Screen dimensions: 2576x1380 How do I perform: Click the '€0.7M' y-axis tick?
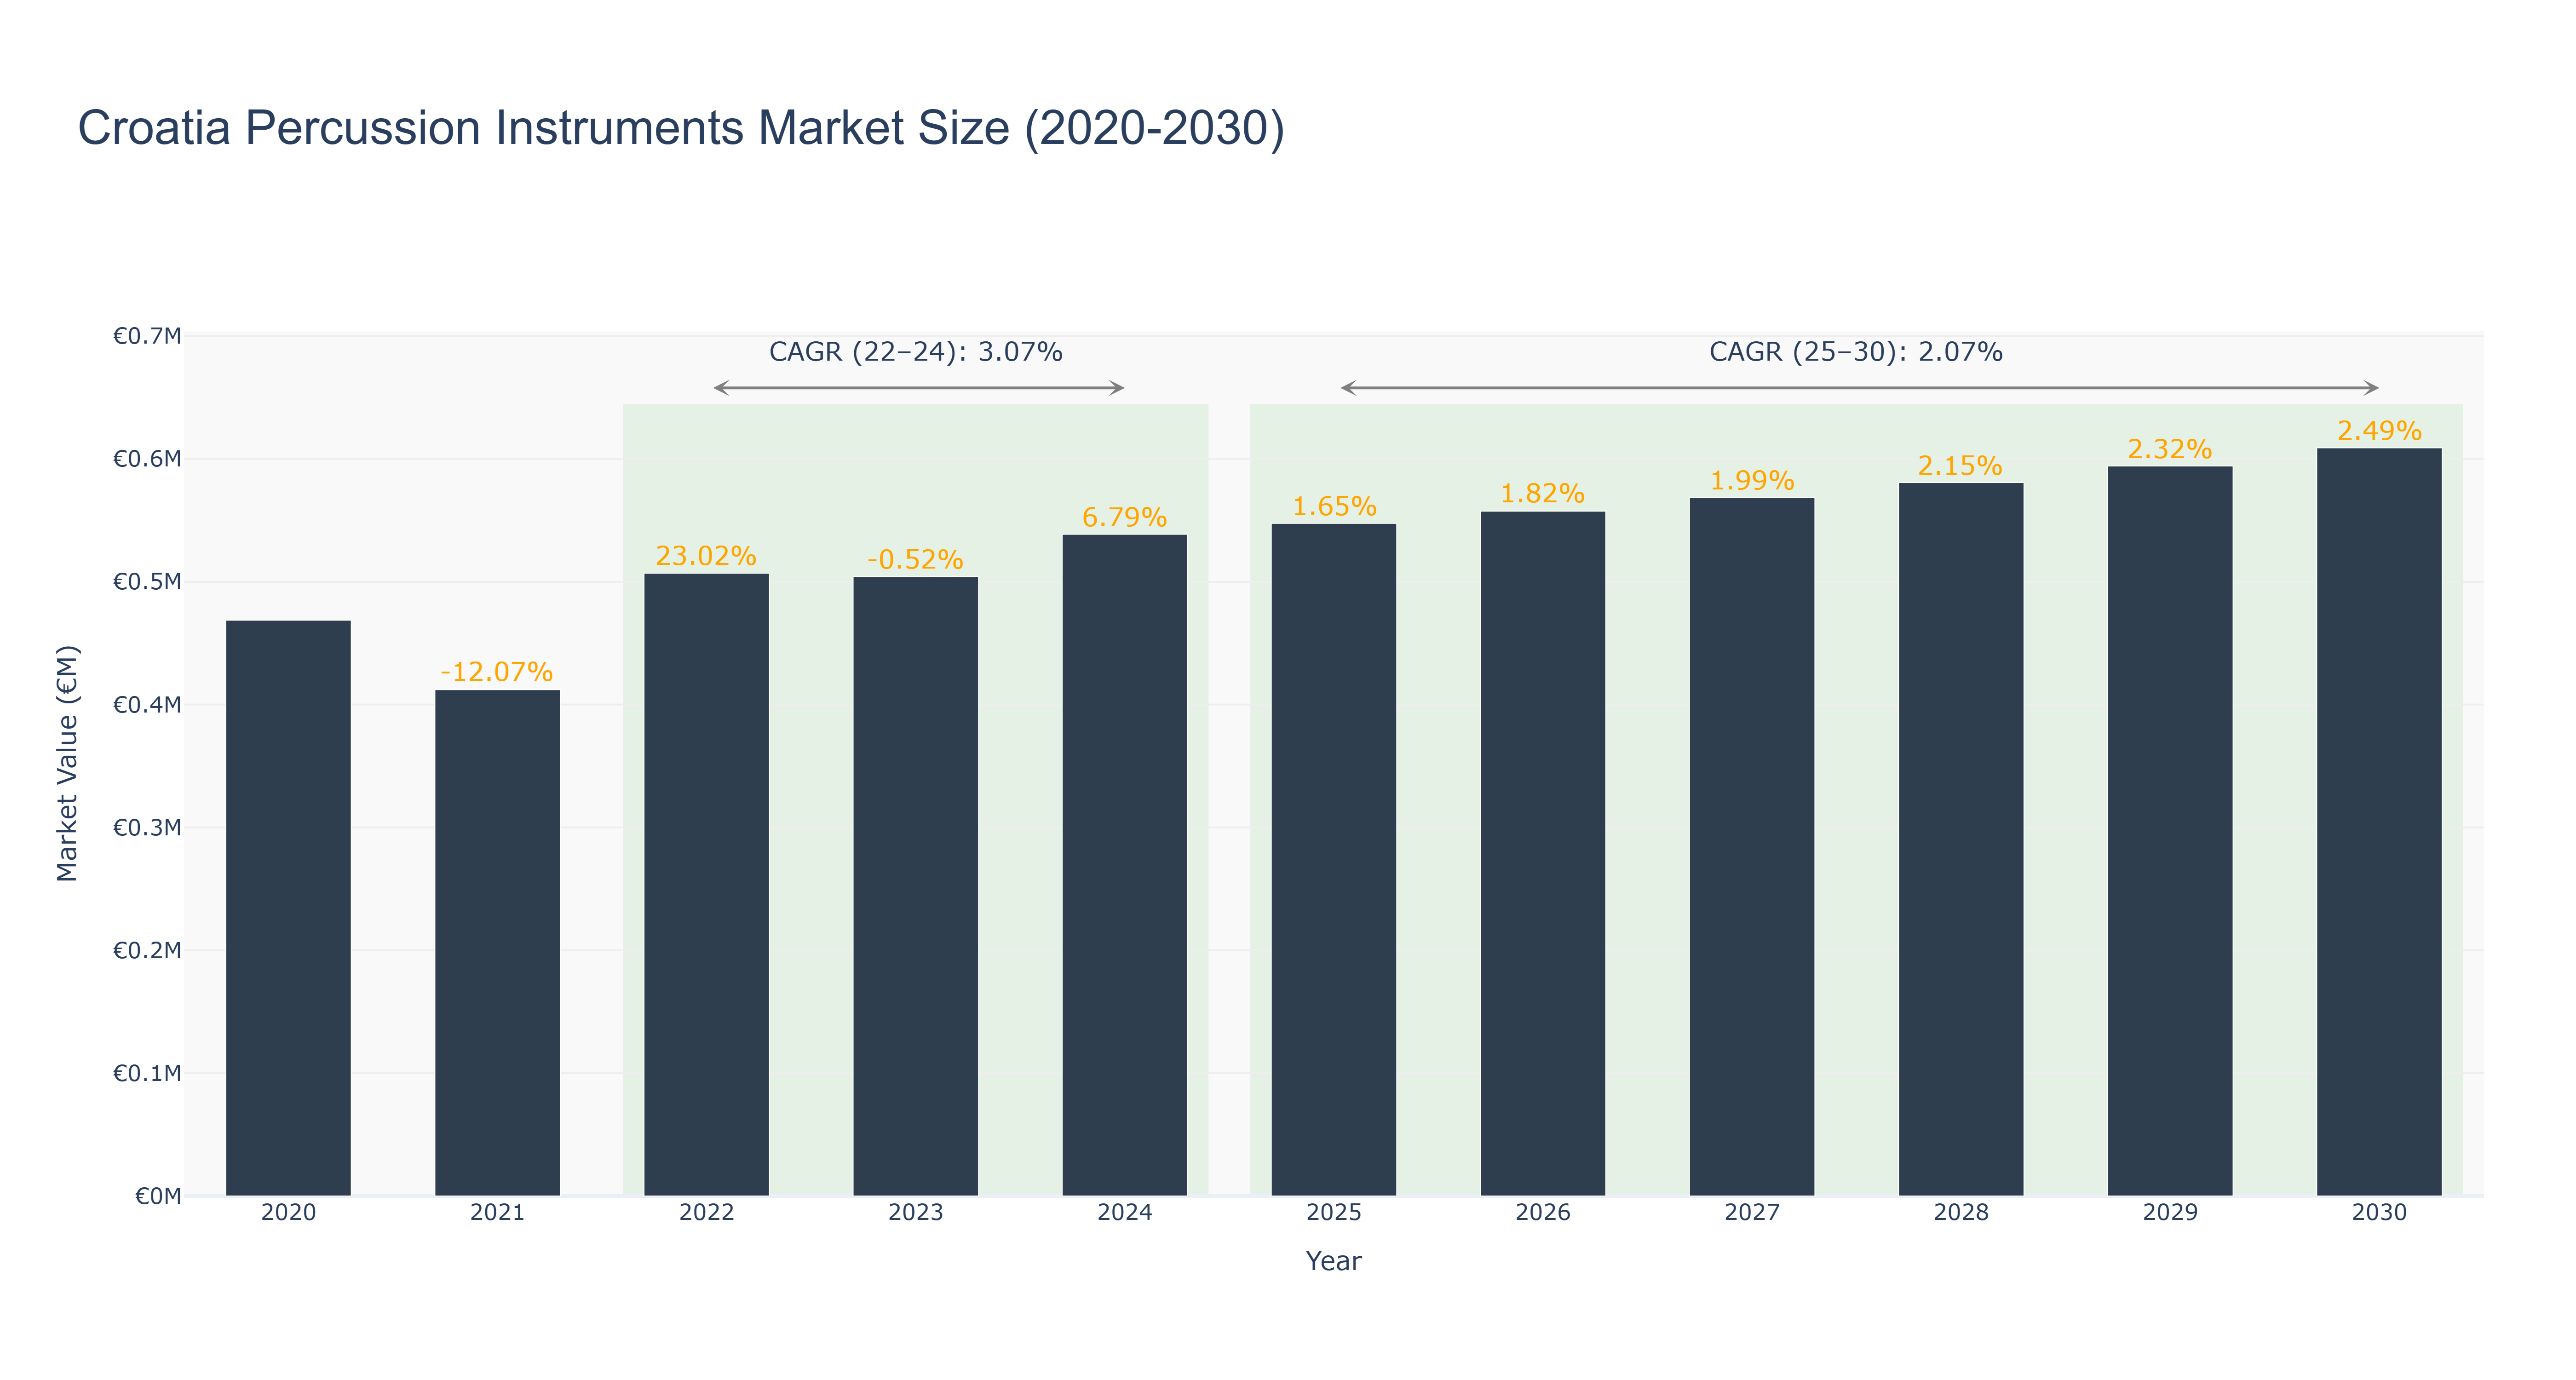click(147, 336)
